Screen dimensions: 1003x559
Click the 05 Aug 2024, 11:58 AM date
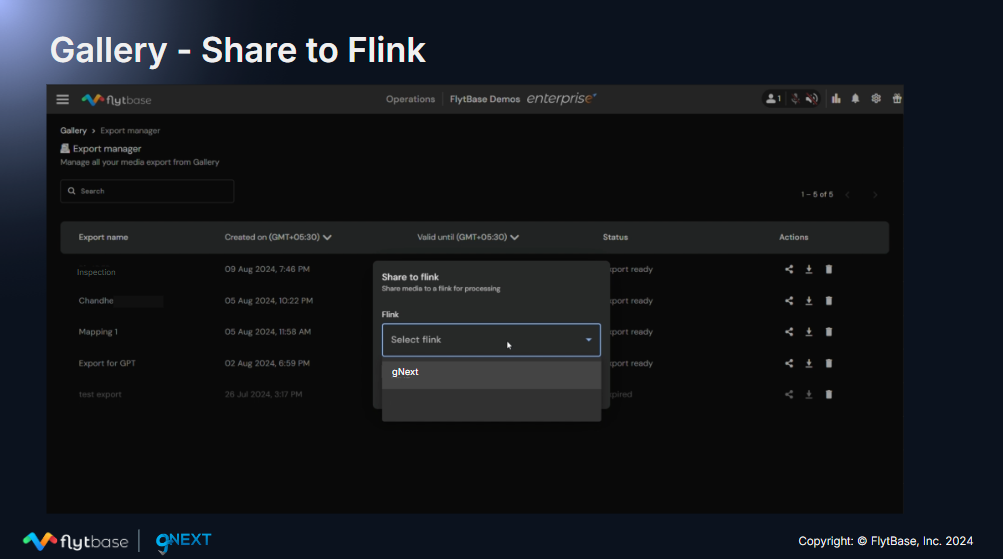point(267,332)
